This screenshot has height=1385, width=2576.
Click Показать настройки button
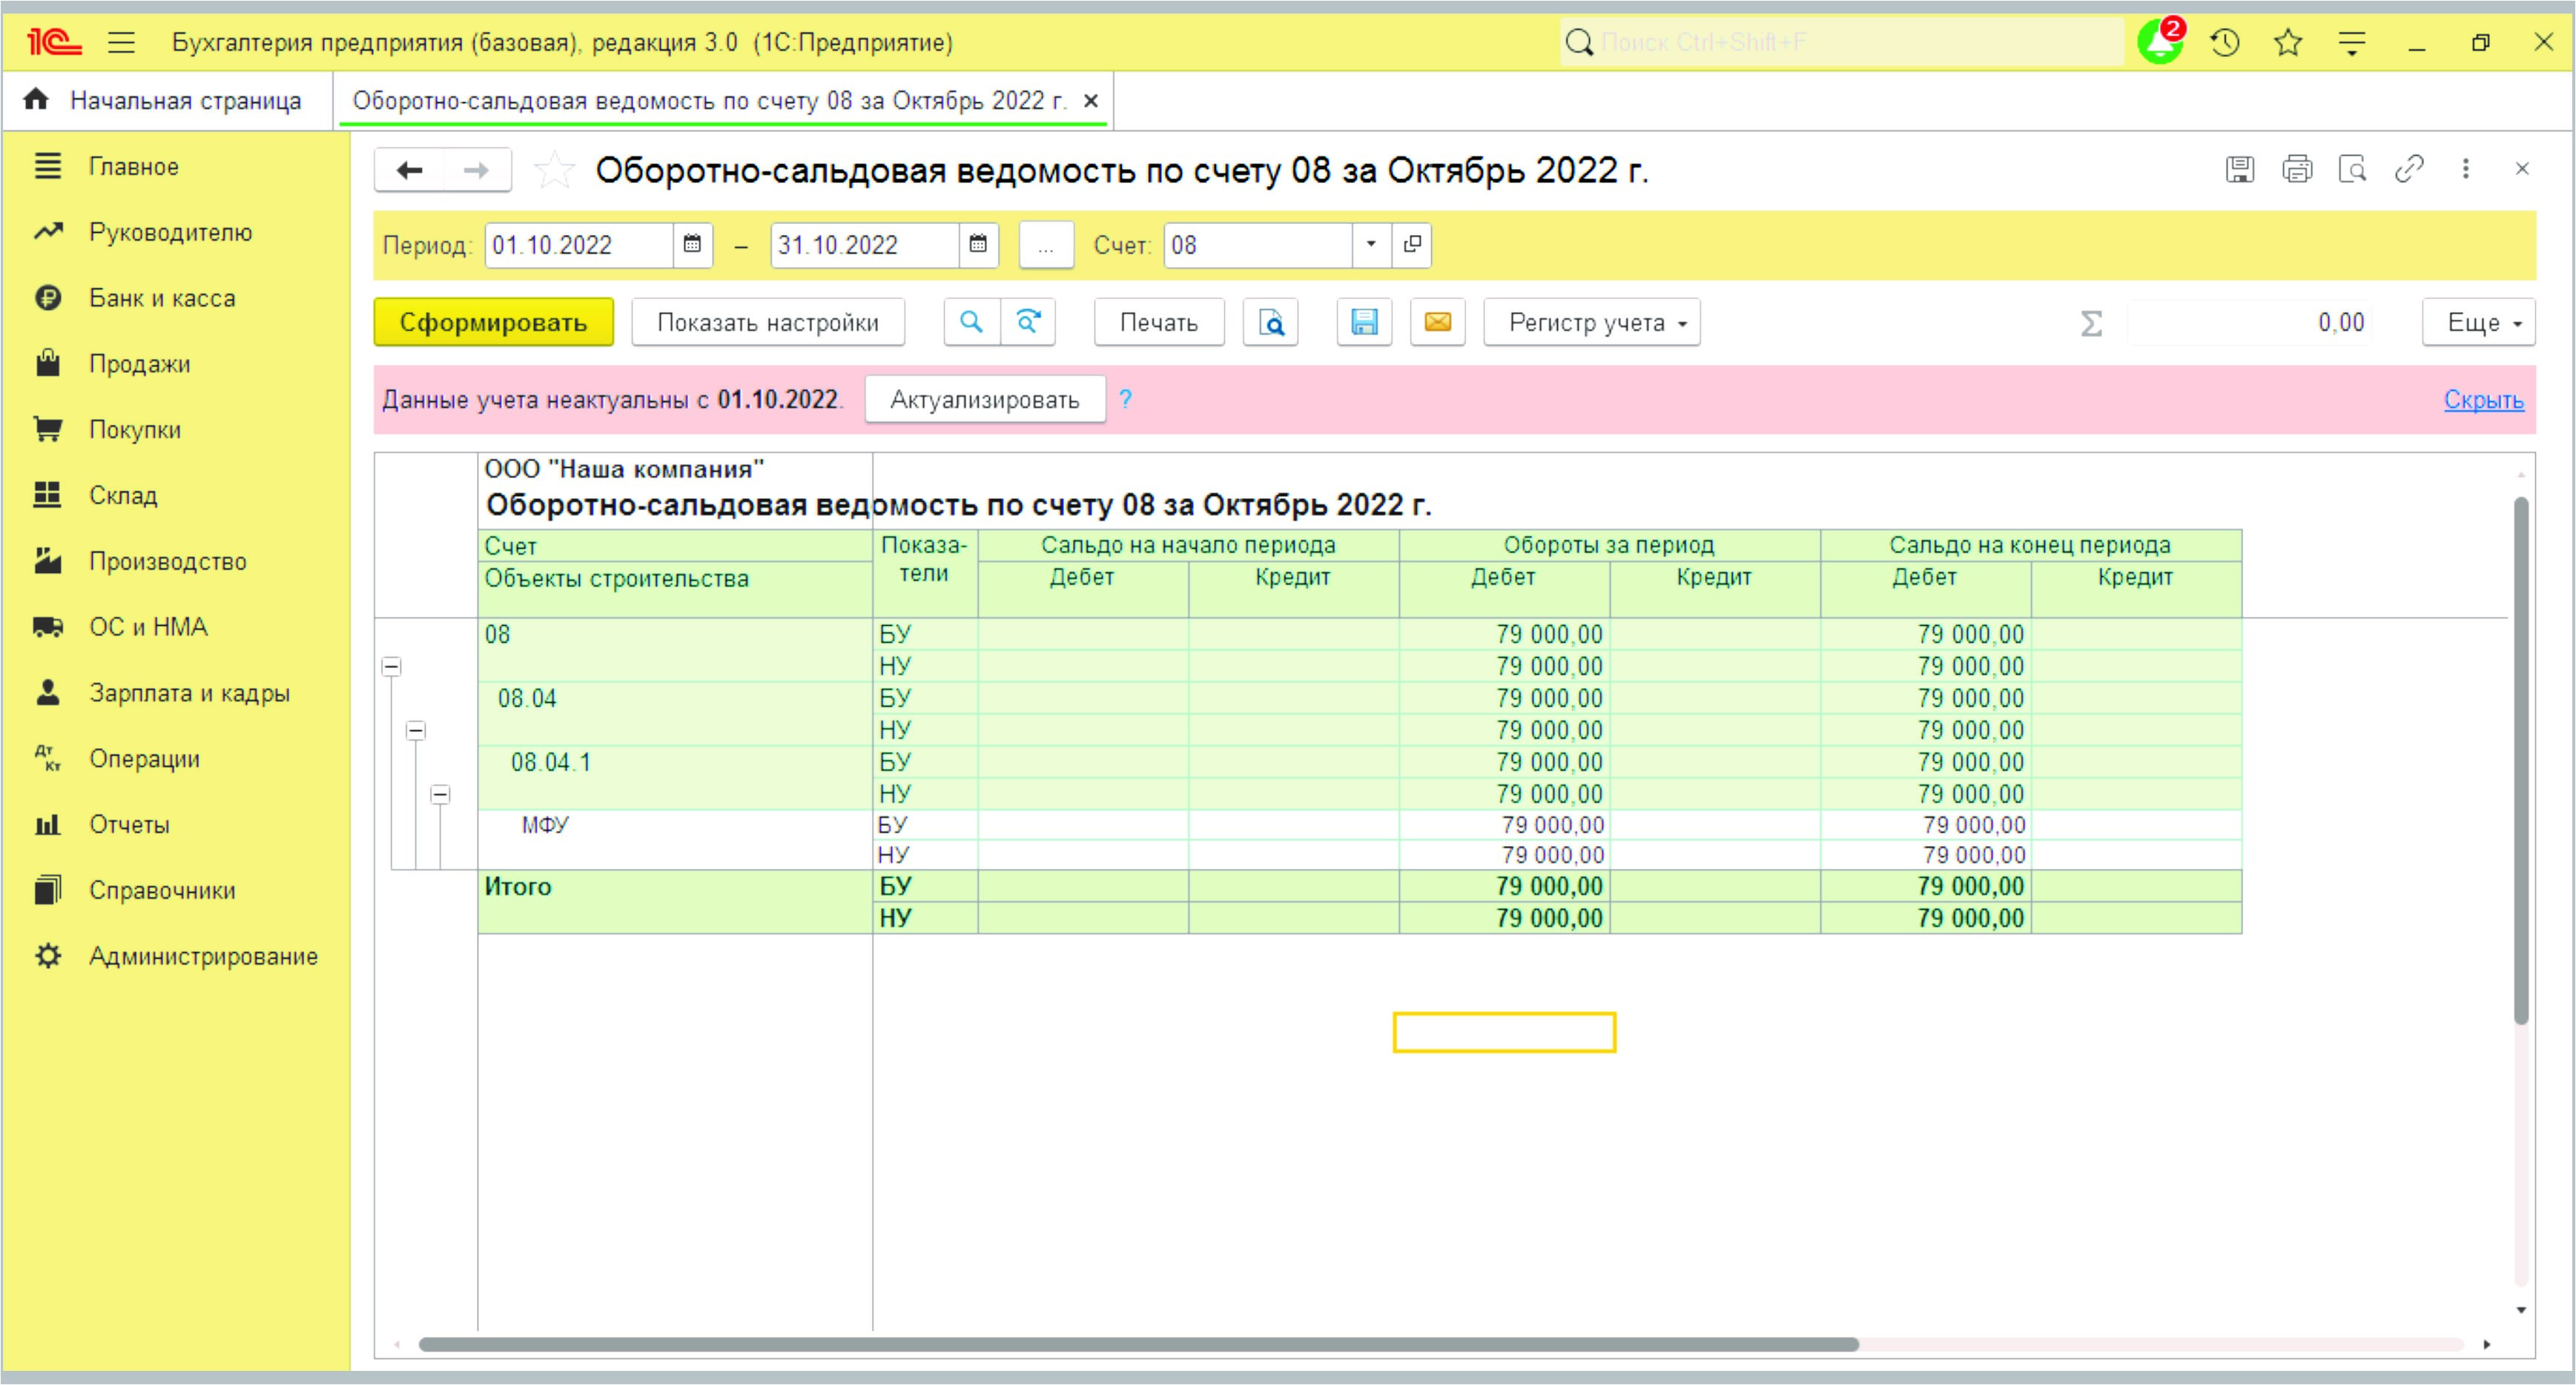click(x=767, y=322)
